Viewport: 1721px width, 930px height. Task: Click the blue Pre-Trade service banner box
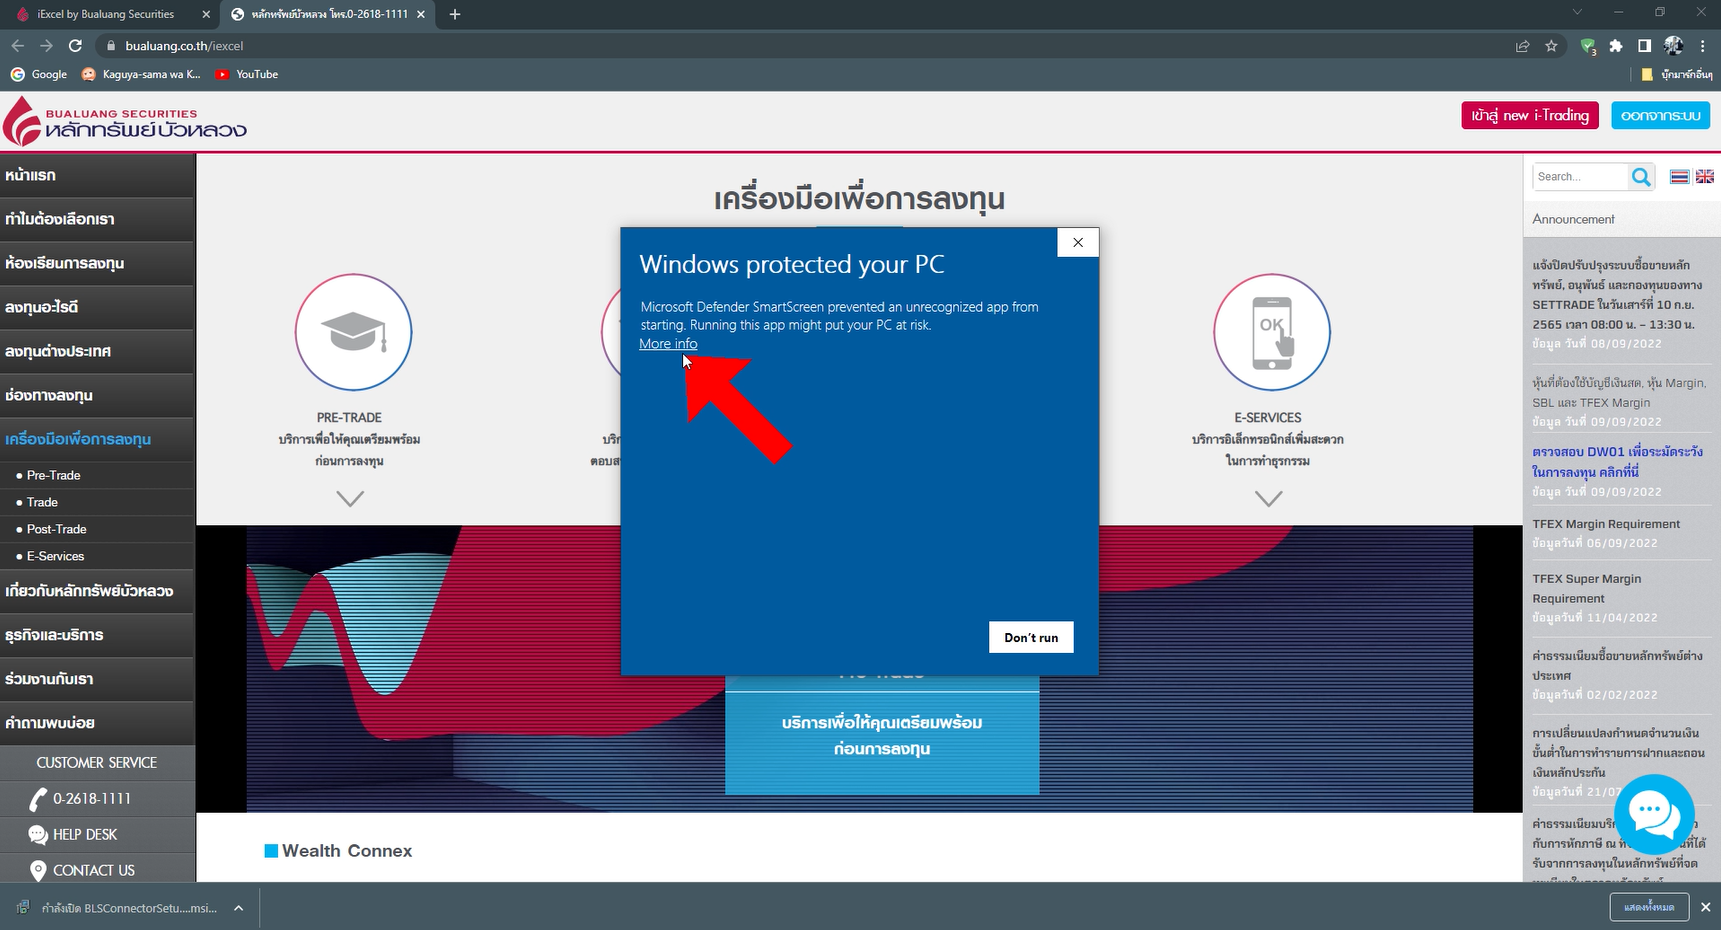(x=882, y=735)
